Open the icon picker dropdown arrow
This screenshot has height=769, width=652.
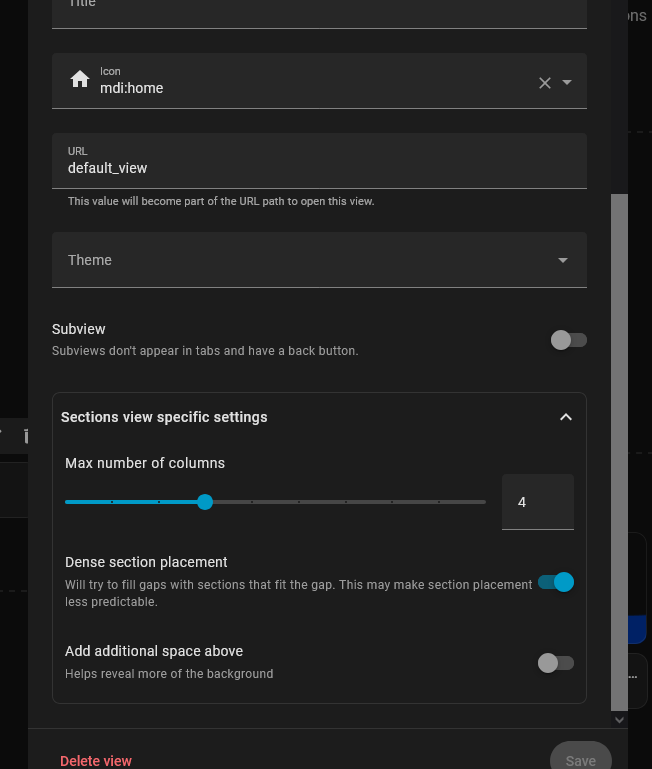(567, 82)
